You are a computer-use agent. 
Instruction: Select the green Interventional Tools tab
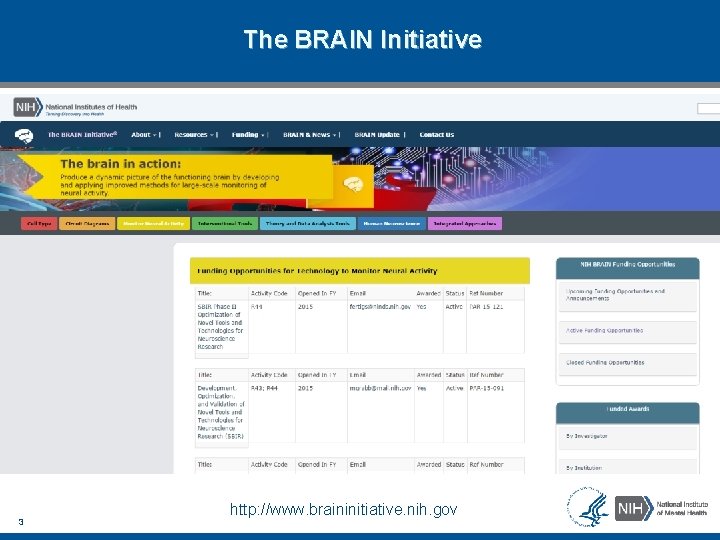tap(225, 224)
